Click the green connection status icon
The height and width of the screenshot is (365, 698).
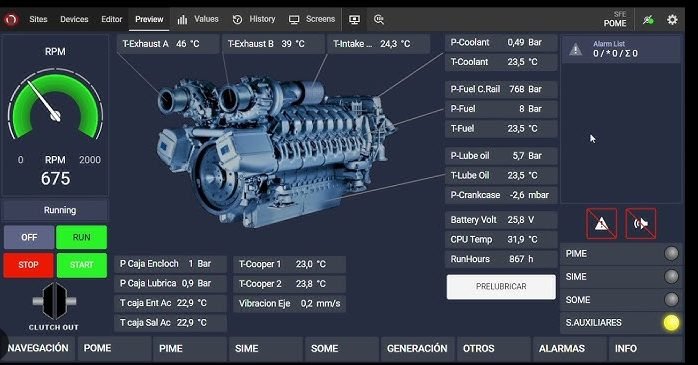click(x=649, y=20)
